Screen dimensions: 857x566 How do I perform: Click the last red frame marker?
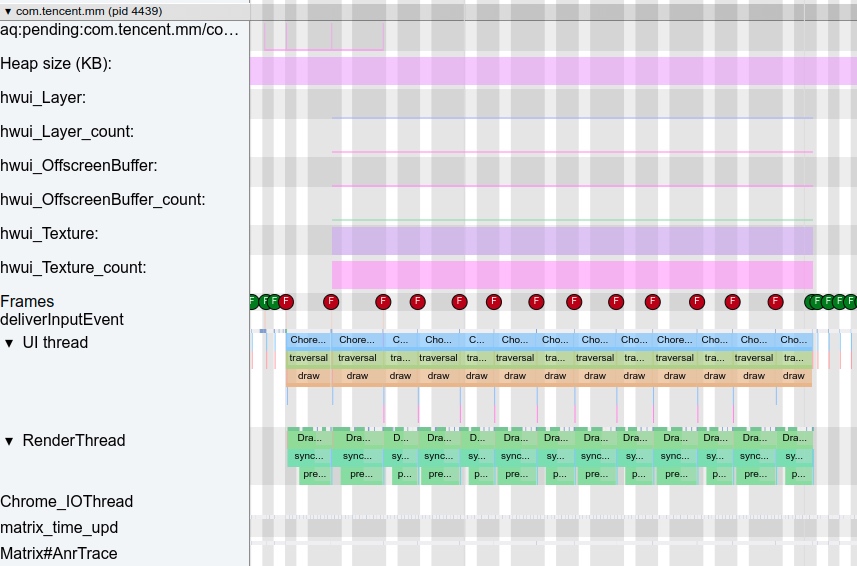(x=775, y=301)
